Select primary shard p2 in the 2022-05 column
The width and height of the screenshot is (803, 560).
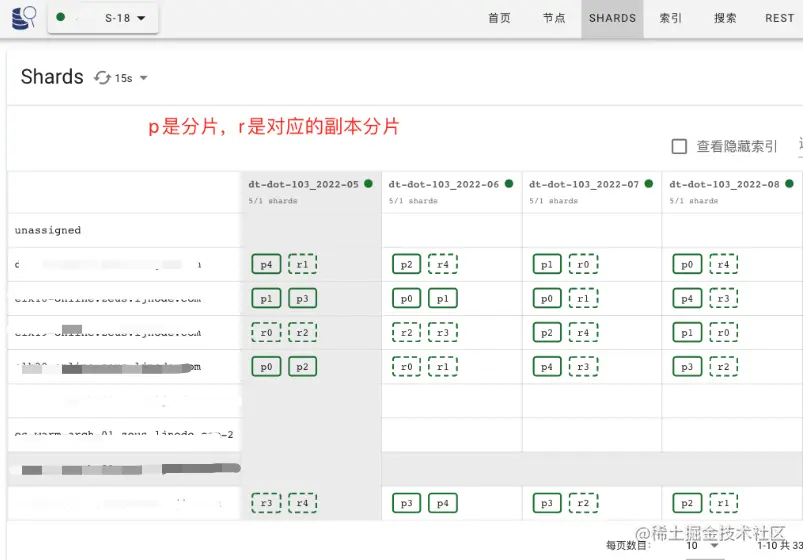coord(302,367)
